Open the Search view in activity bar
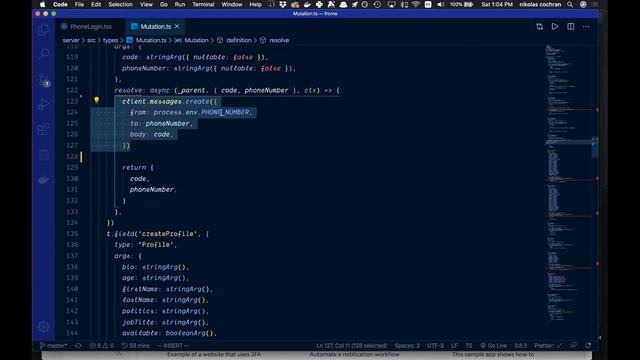The width and height of the screenshot is (640, 360). click(x=44, y=53)
